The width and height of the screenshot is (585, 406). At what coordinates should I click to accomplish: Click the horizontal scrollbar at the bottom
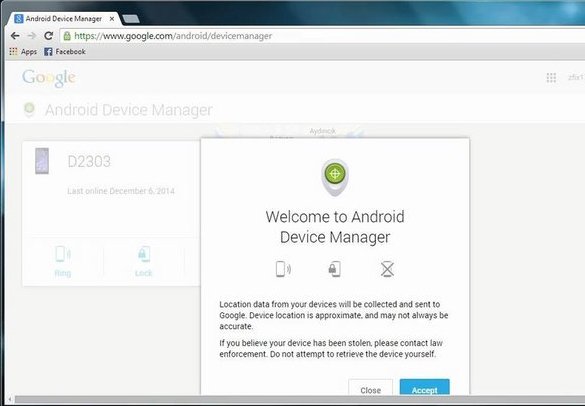pos(300,400)
